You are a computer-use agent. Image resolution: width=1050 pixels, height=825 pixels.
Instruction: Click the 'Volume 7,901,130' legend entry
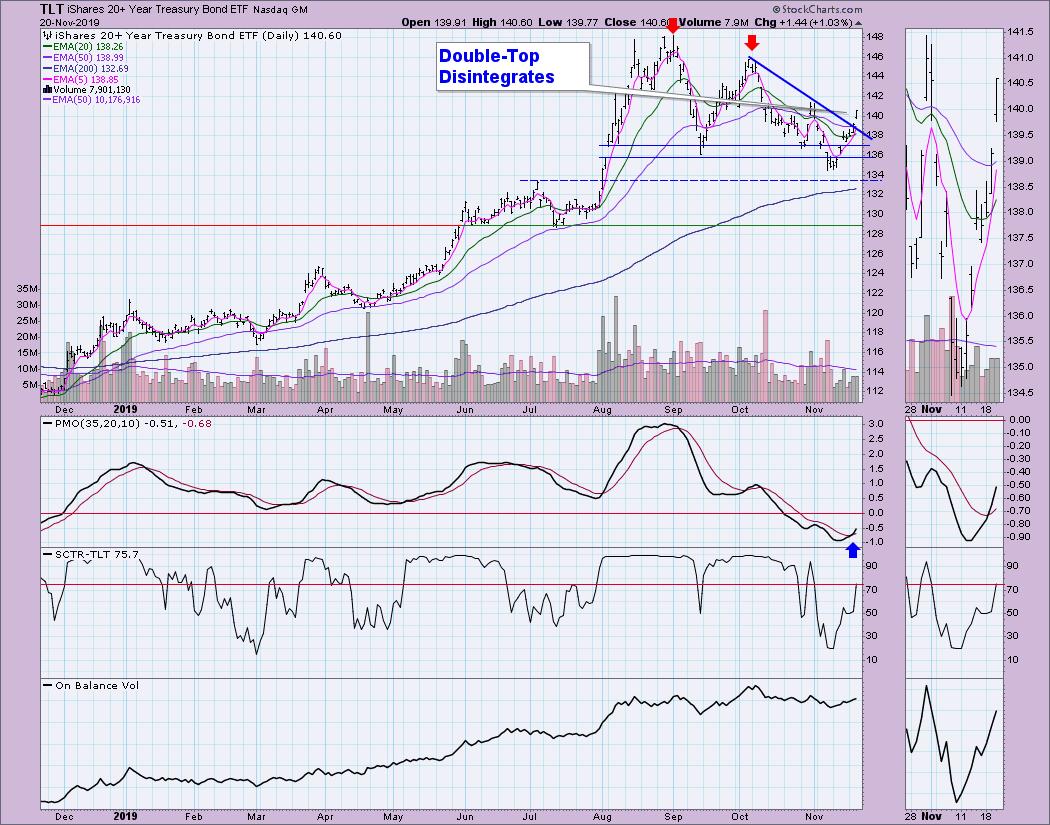(92, 89)
